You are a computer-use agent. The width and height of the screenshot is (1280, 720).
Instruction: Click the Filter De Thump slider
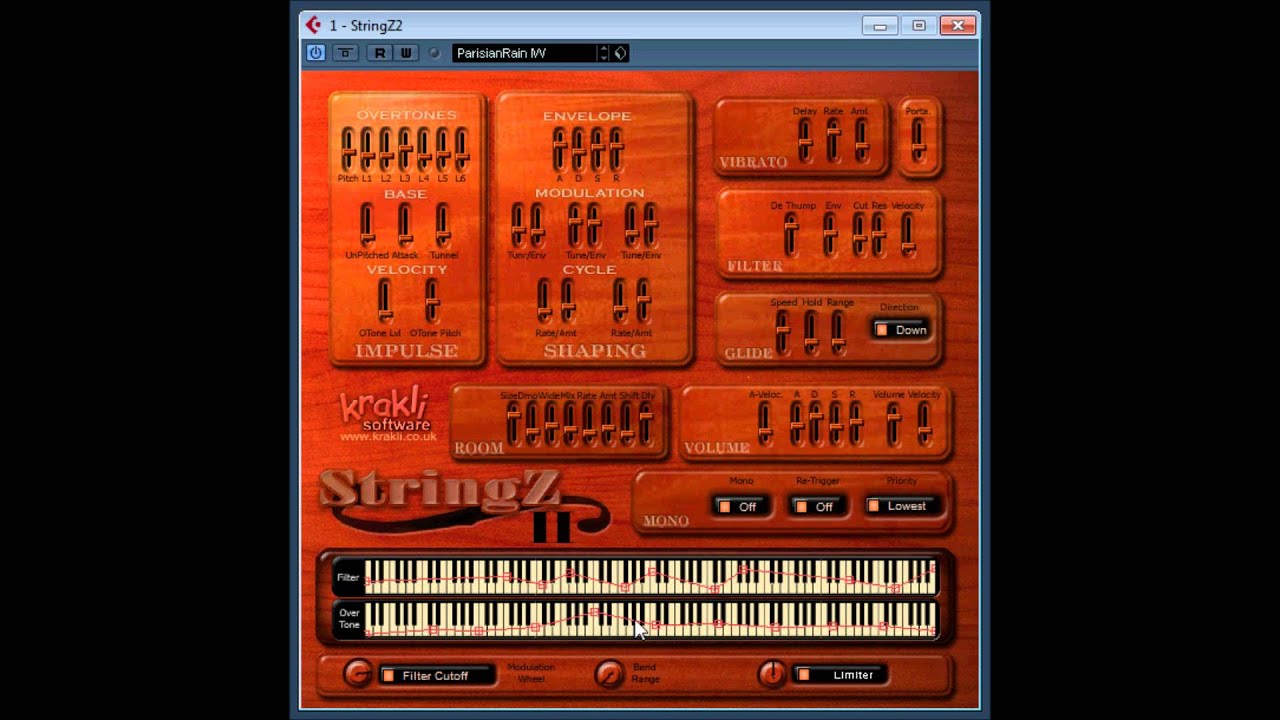click(791, 235)
